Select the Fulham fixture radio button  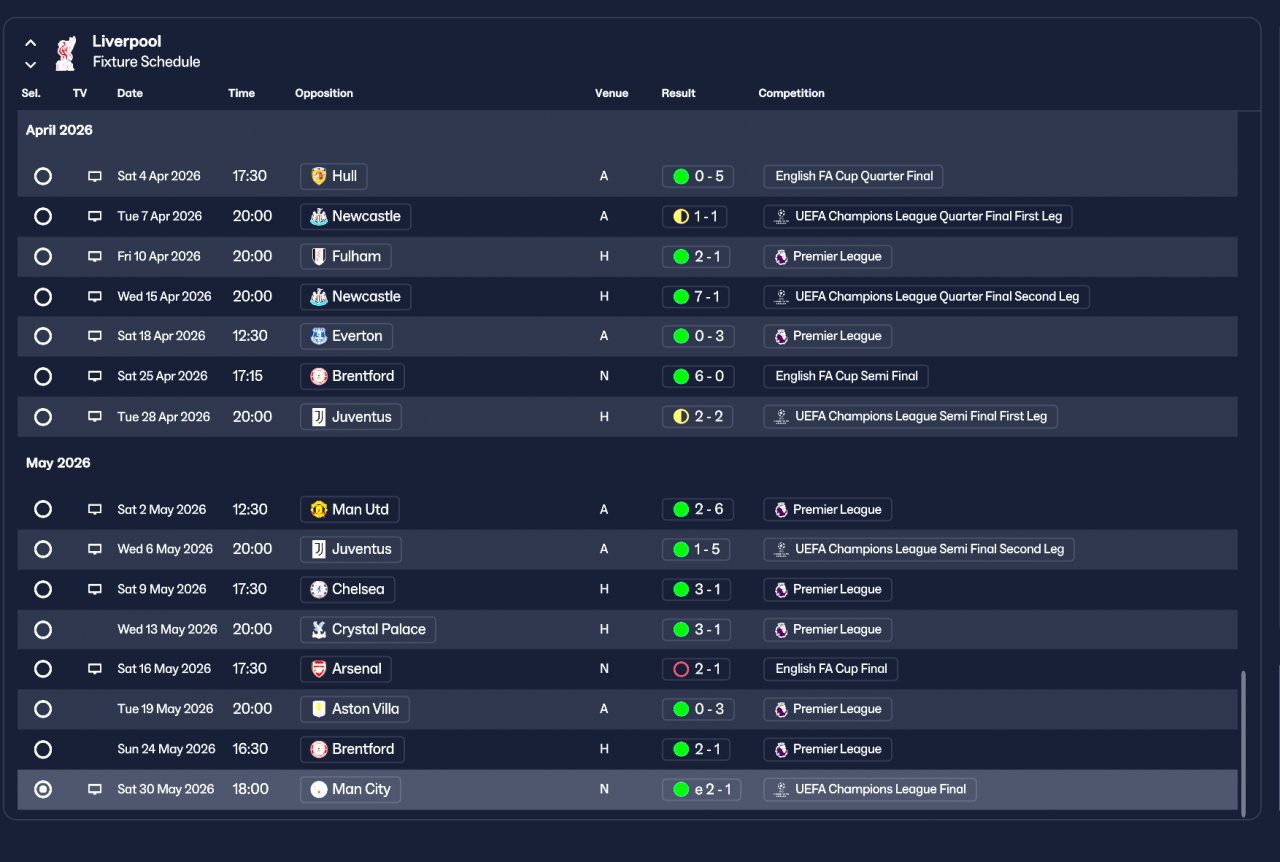pyautogui.click(x=43, y=256)
